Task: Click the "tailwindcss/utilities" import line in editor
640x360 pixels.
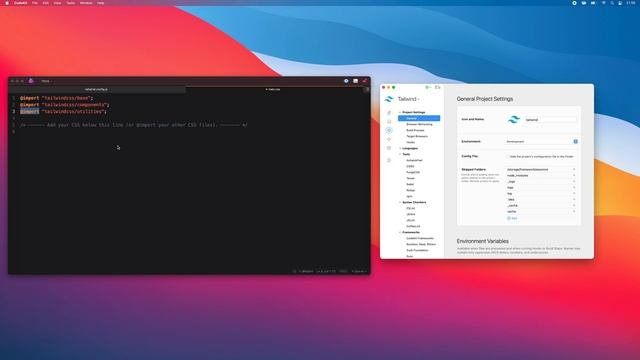Action: pyautogui.click(x=63, y=111)
